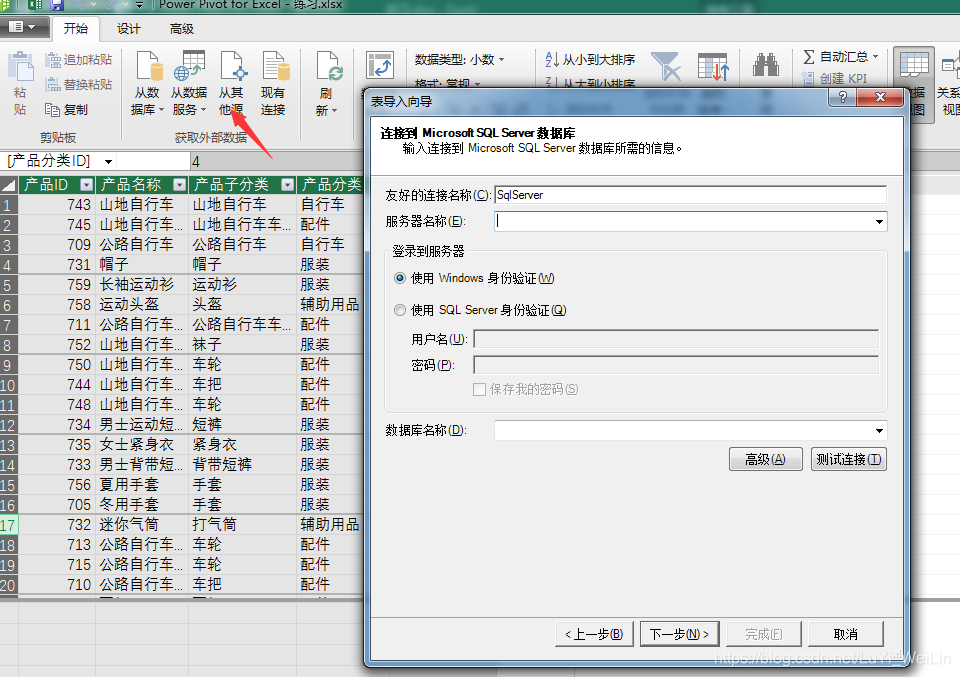Open the file menu dropdown button
The width and height of the screenshot is (960, 677).
coord(23,27)
